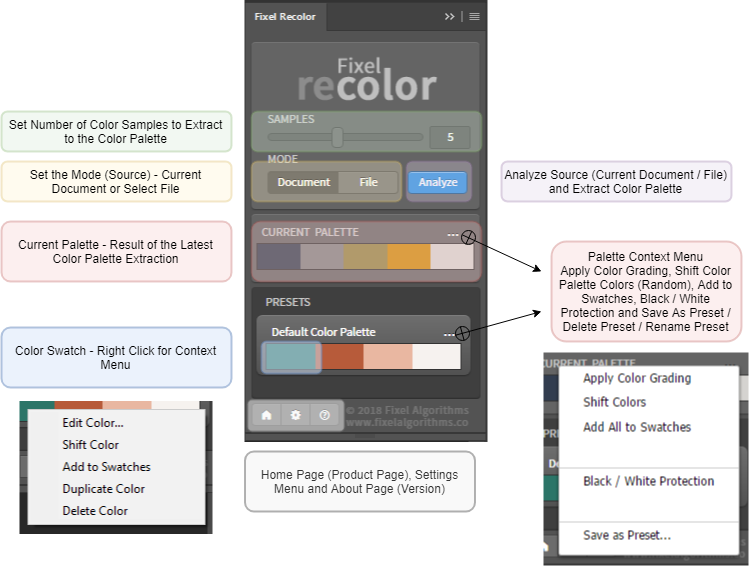Select File mode

[368, 182]
